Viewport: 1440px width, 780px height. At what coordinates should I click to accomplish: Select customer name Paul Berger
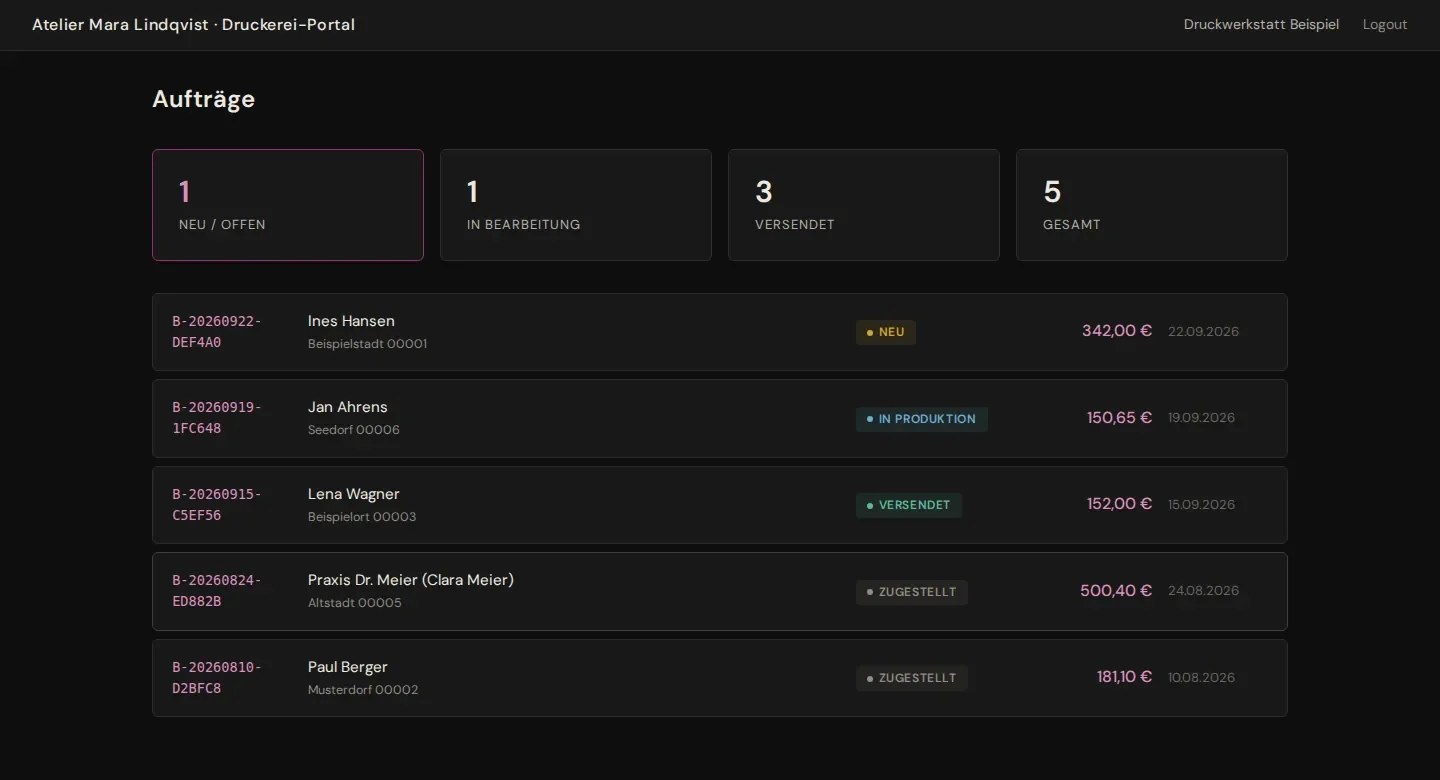tap(348, 667)
